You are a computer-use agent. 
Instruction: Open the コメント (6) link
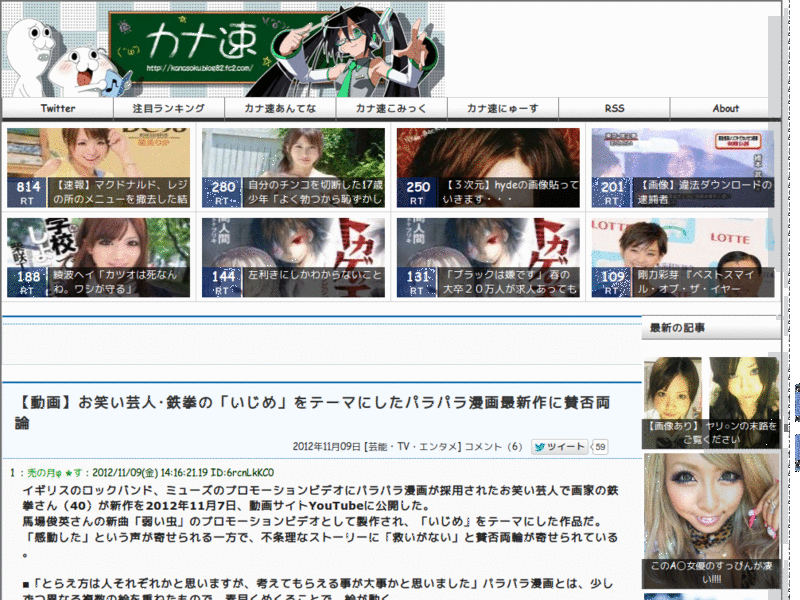pyautogui.click(x=493, y=447)
